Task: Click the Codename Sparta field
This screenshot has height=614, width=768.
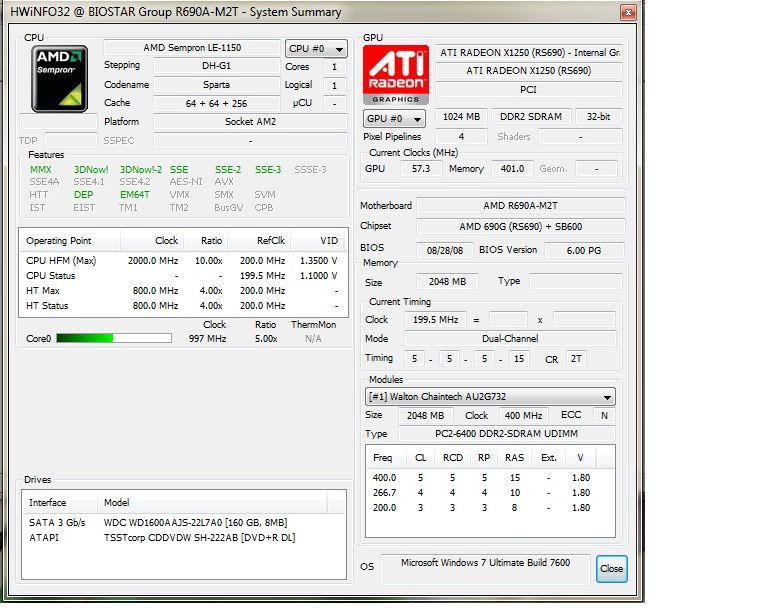Action: coord(216,84)
